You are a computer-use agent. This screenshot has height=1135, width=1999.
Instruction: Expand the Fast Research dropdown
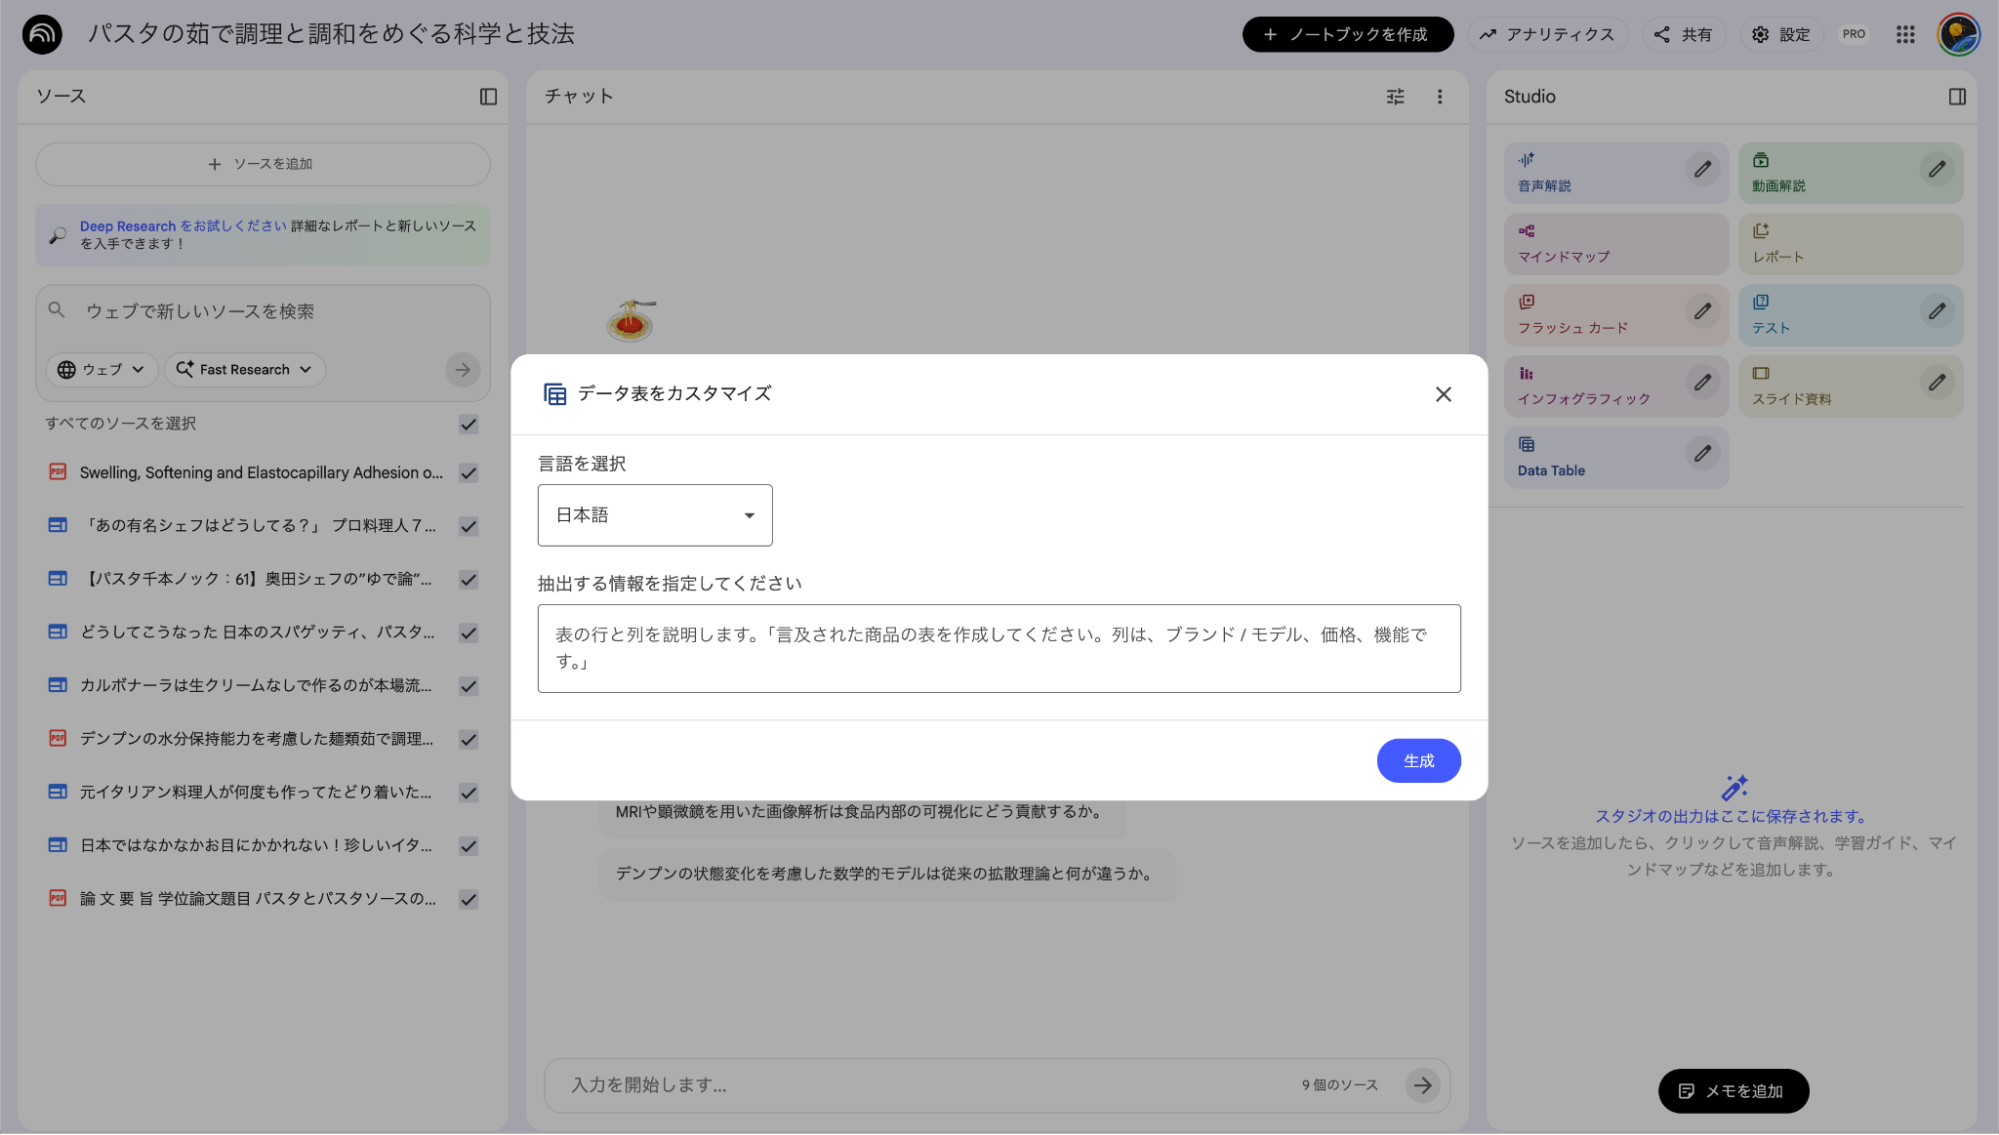pyautogui.click(x=244, y=369)
